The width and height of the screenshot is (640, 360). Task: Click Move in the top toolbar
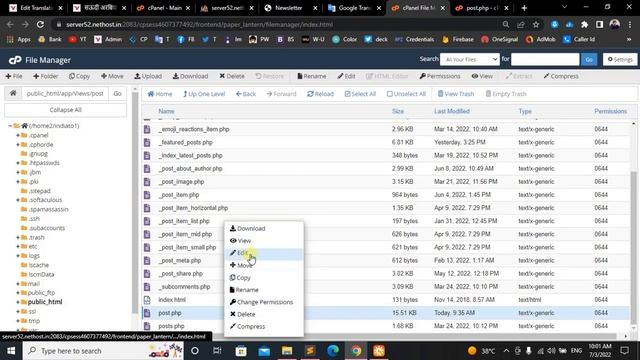[x=112, y=76]
